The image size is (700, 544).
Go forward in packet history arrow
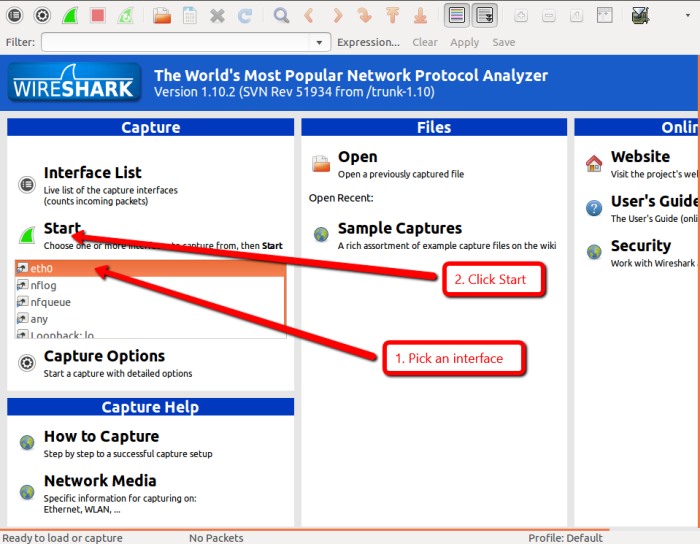(x=337, y=16)
